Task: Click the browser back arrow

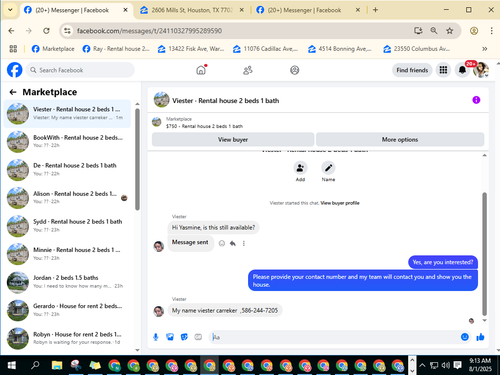Action: click(x=11, y=31)
